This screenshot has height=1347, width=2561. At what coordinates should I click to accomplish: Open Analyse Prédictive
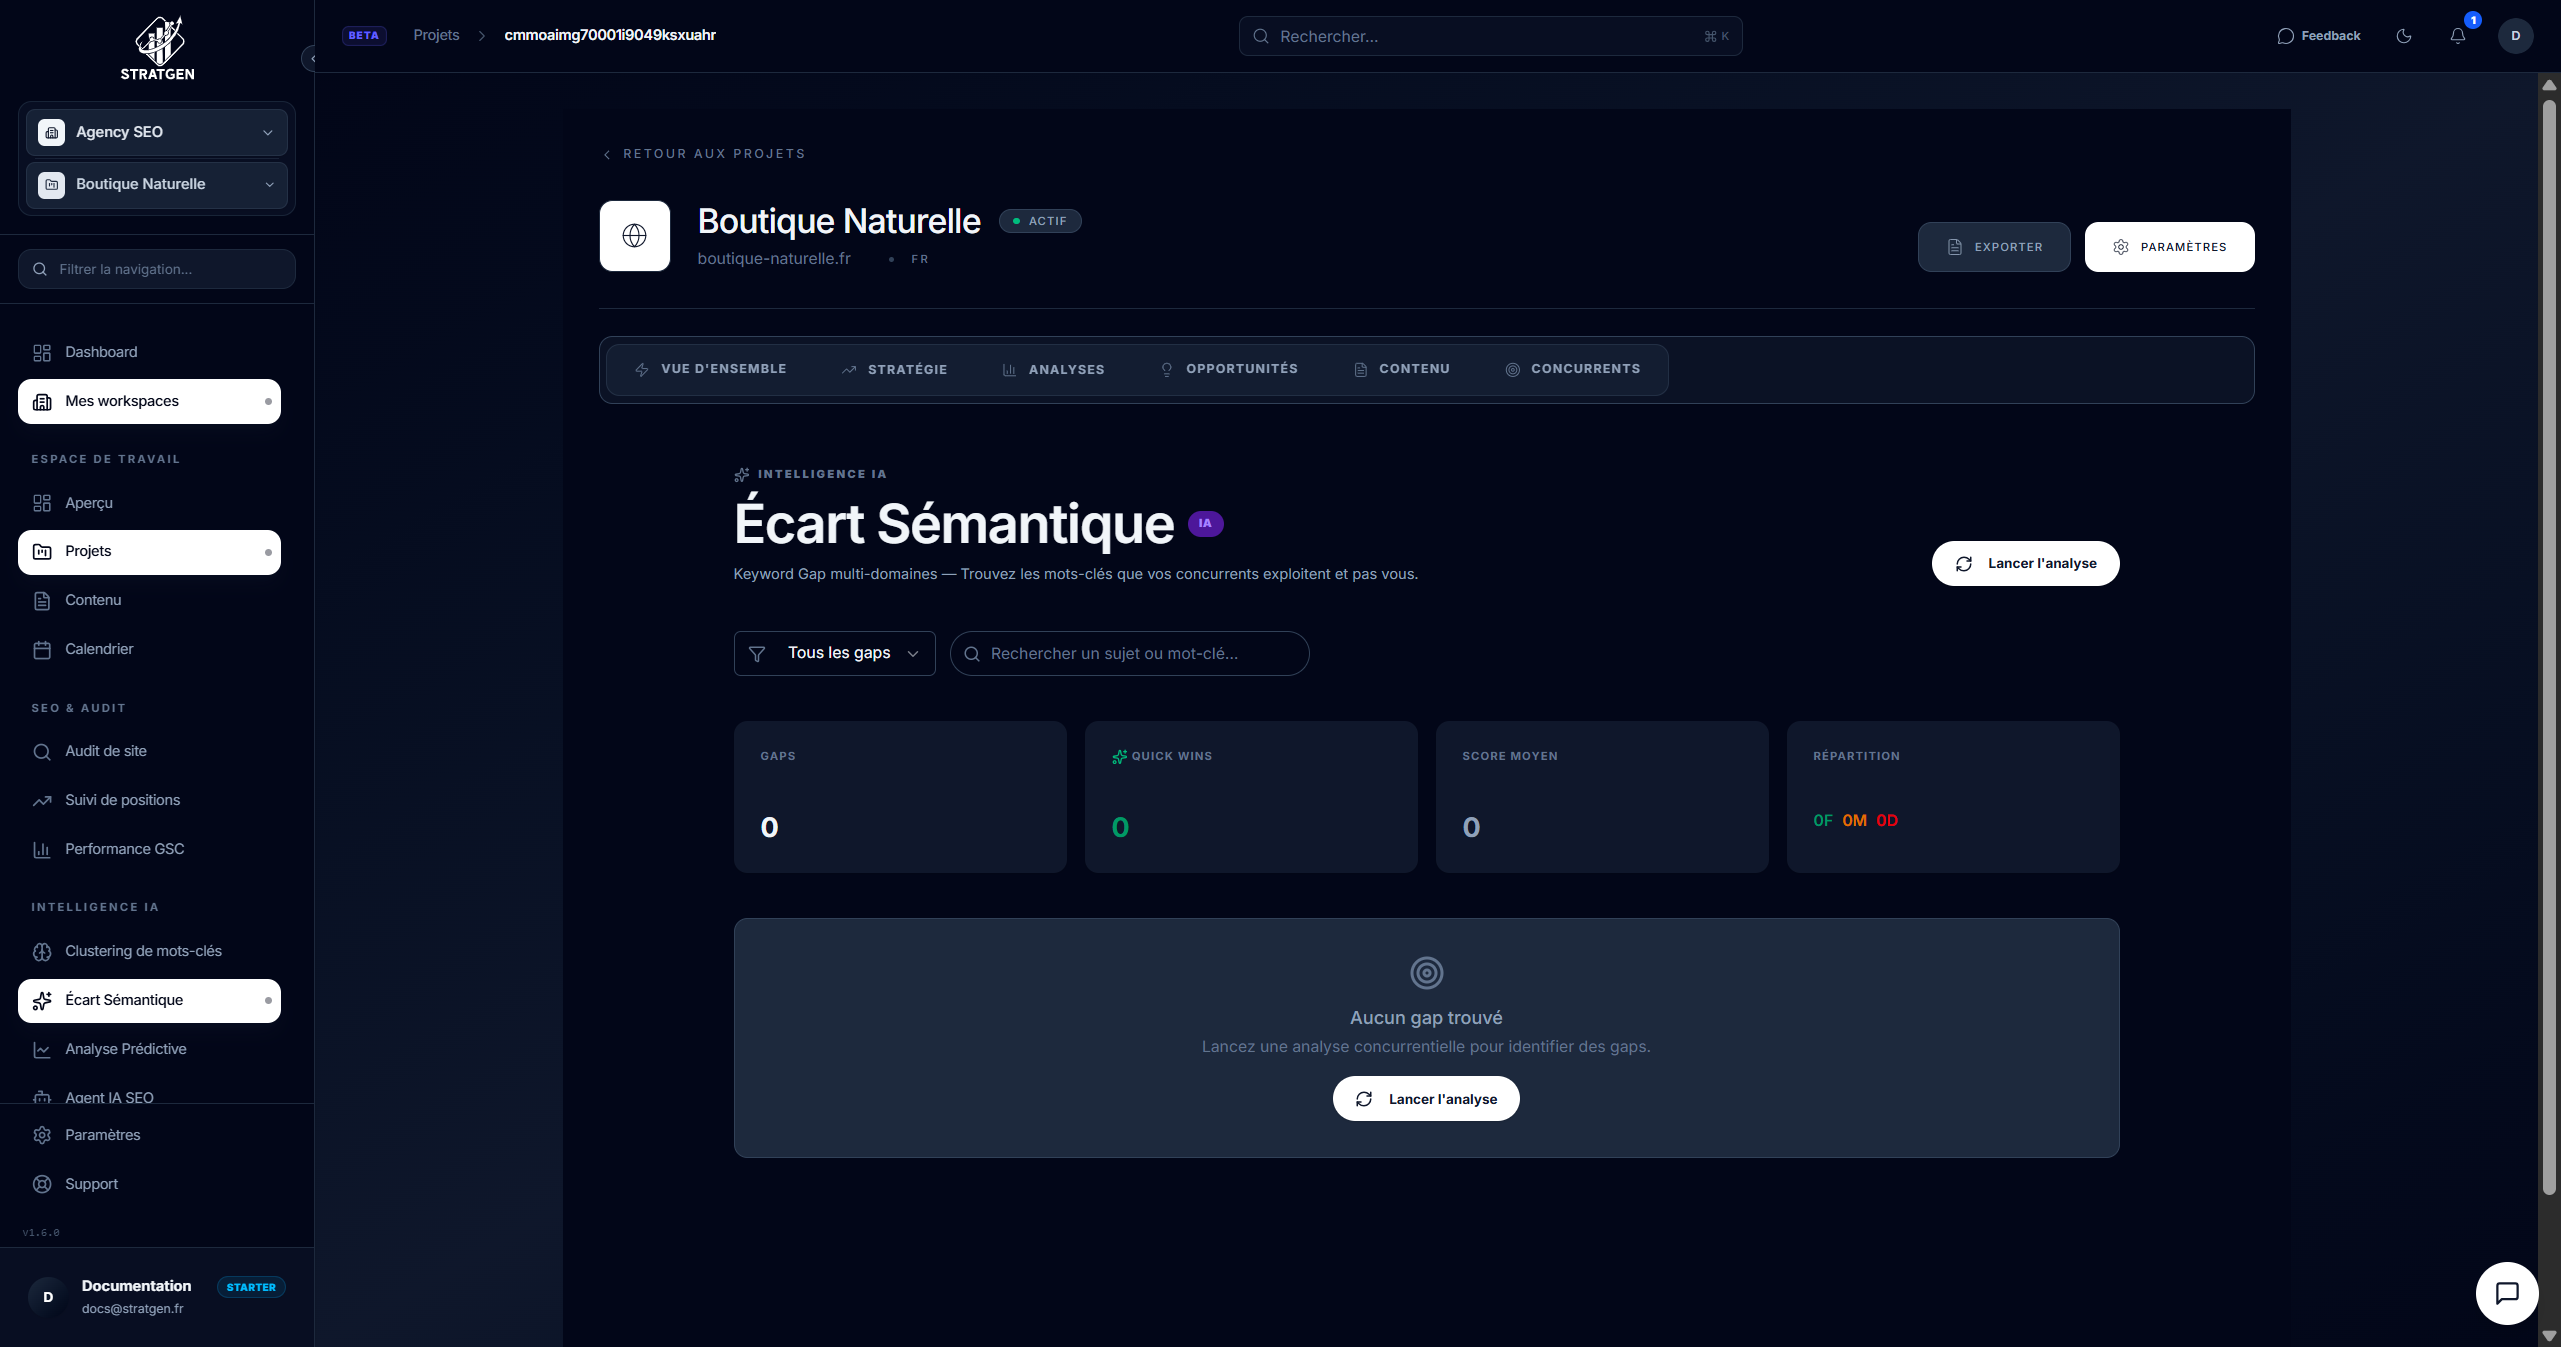(x=125, y=1049)
